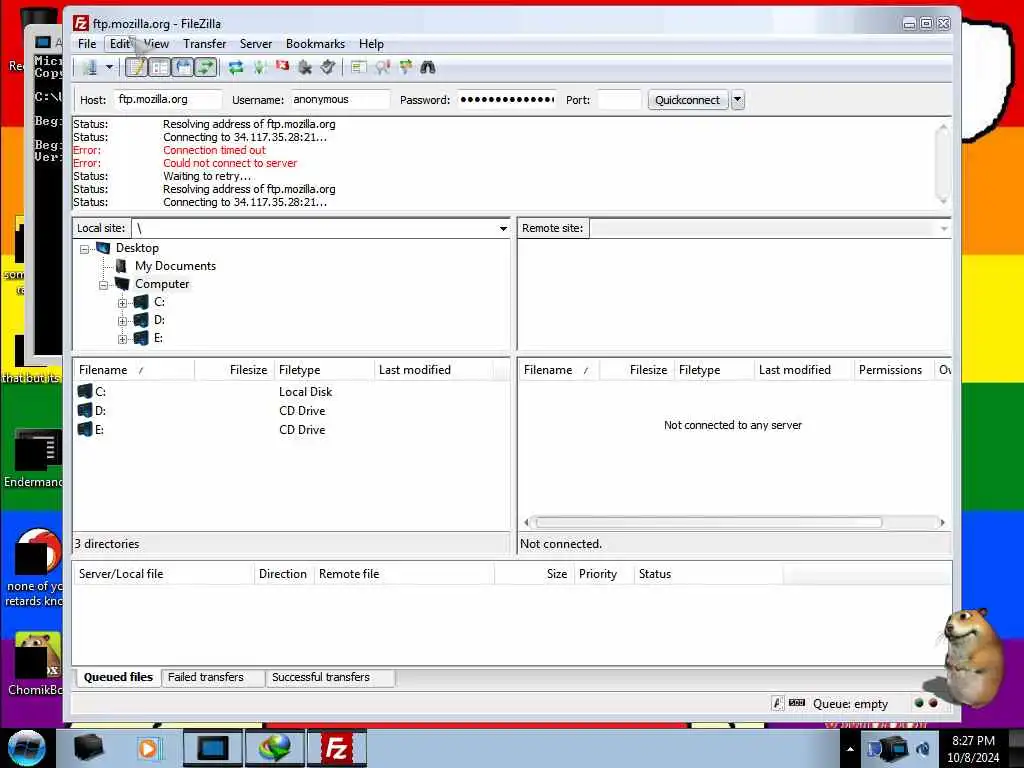Click the encryption status icon in status bar
Screen dimensions: 1024x768
click(777, 703)
